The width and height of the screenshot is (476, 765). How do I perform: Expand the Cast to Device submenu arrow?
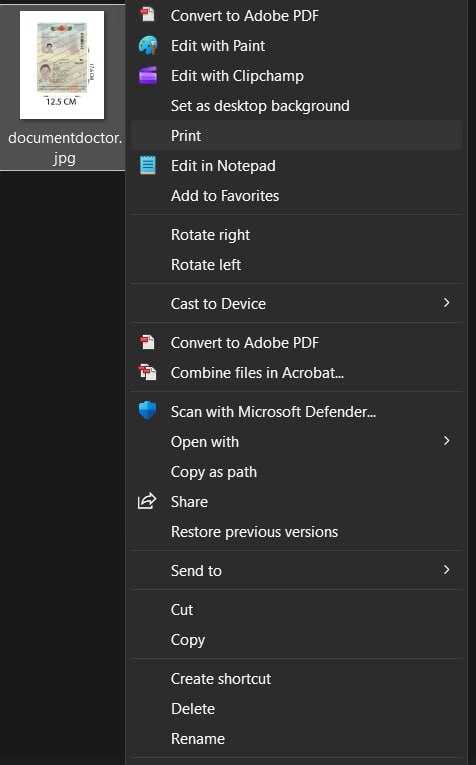[x=446, y=303]
